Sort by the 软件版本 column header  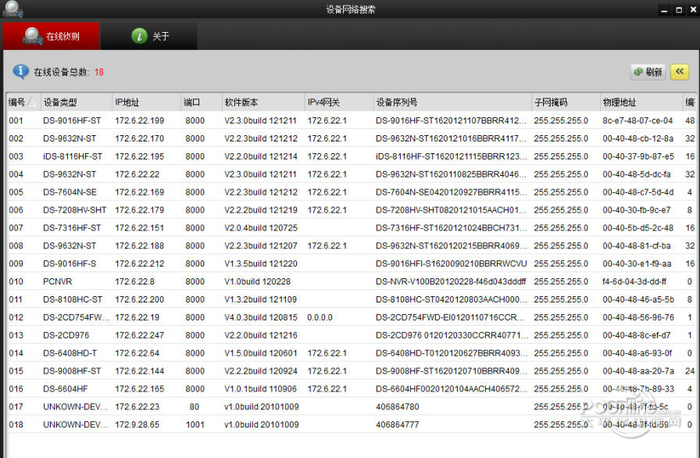[x=263, y=102]
